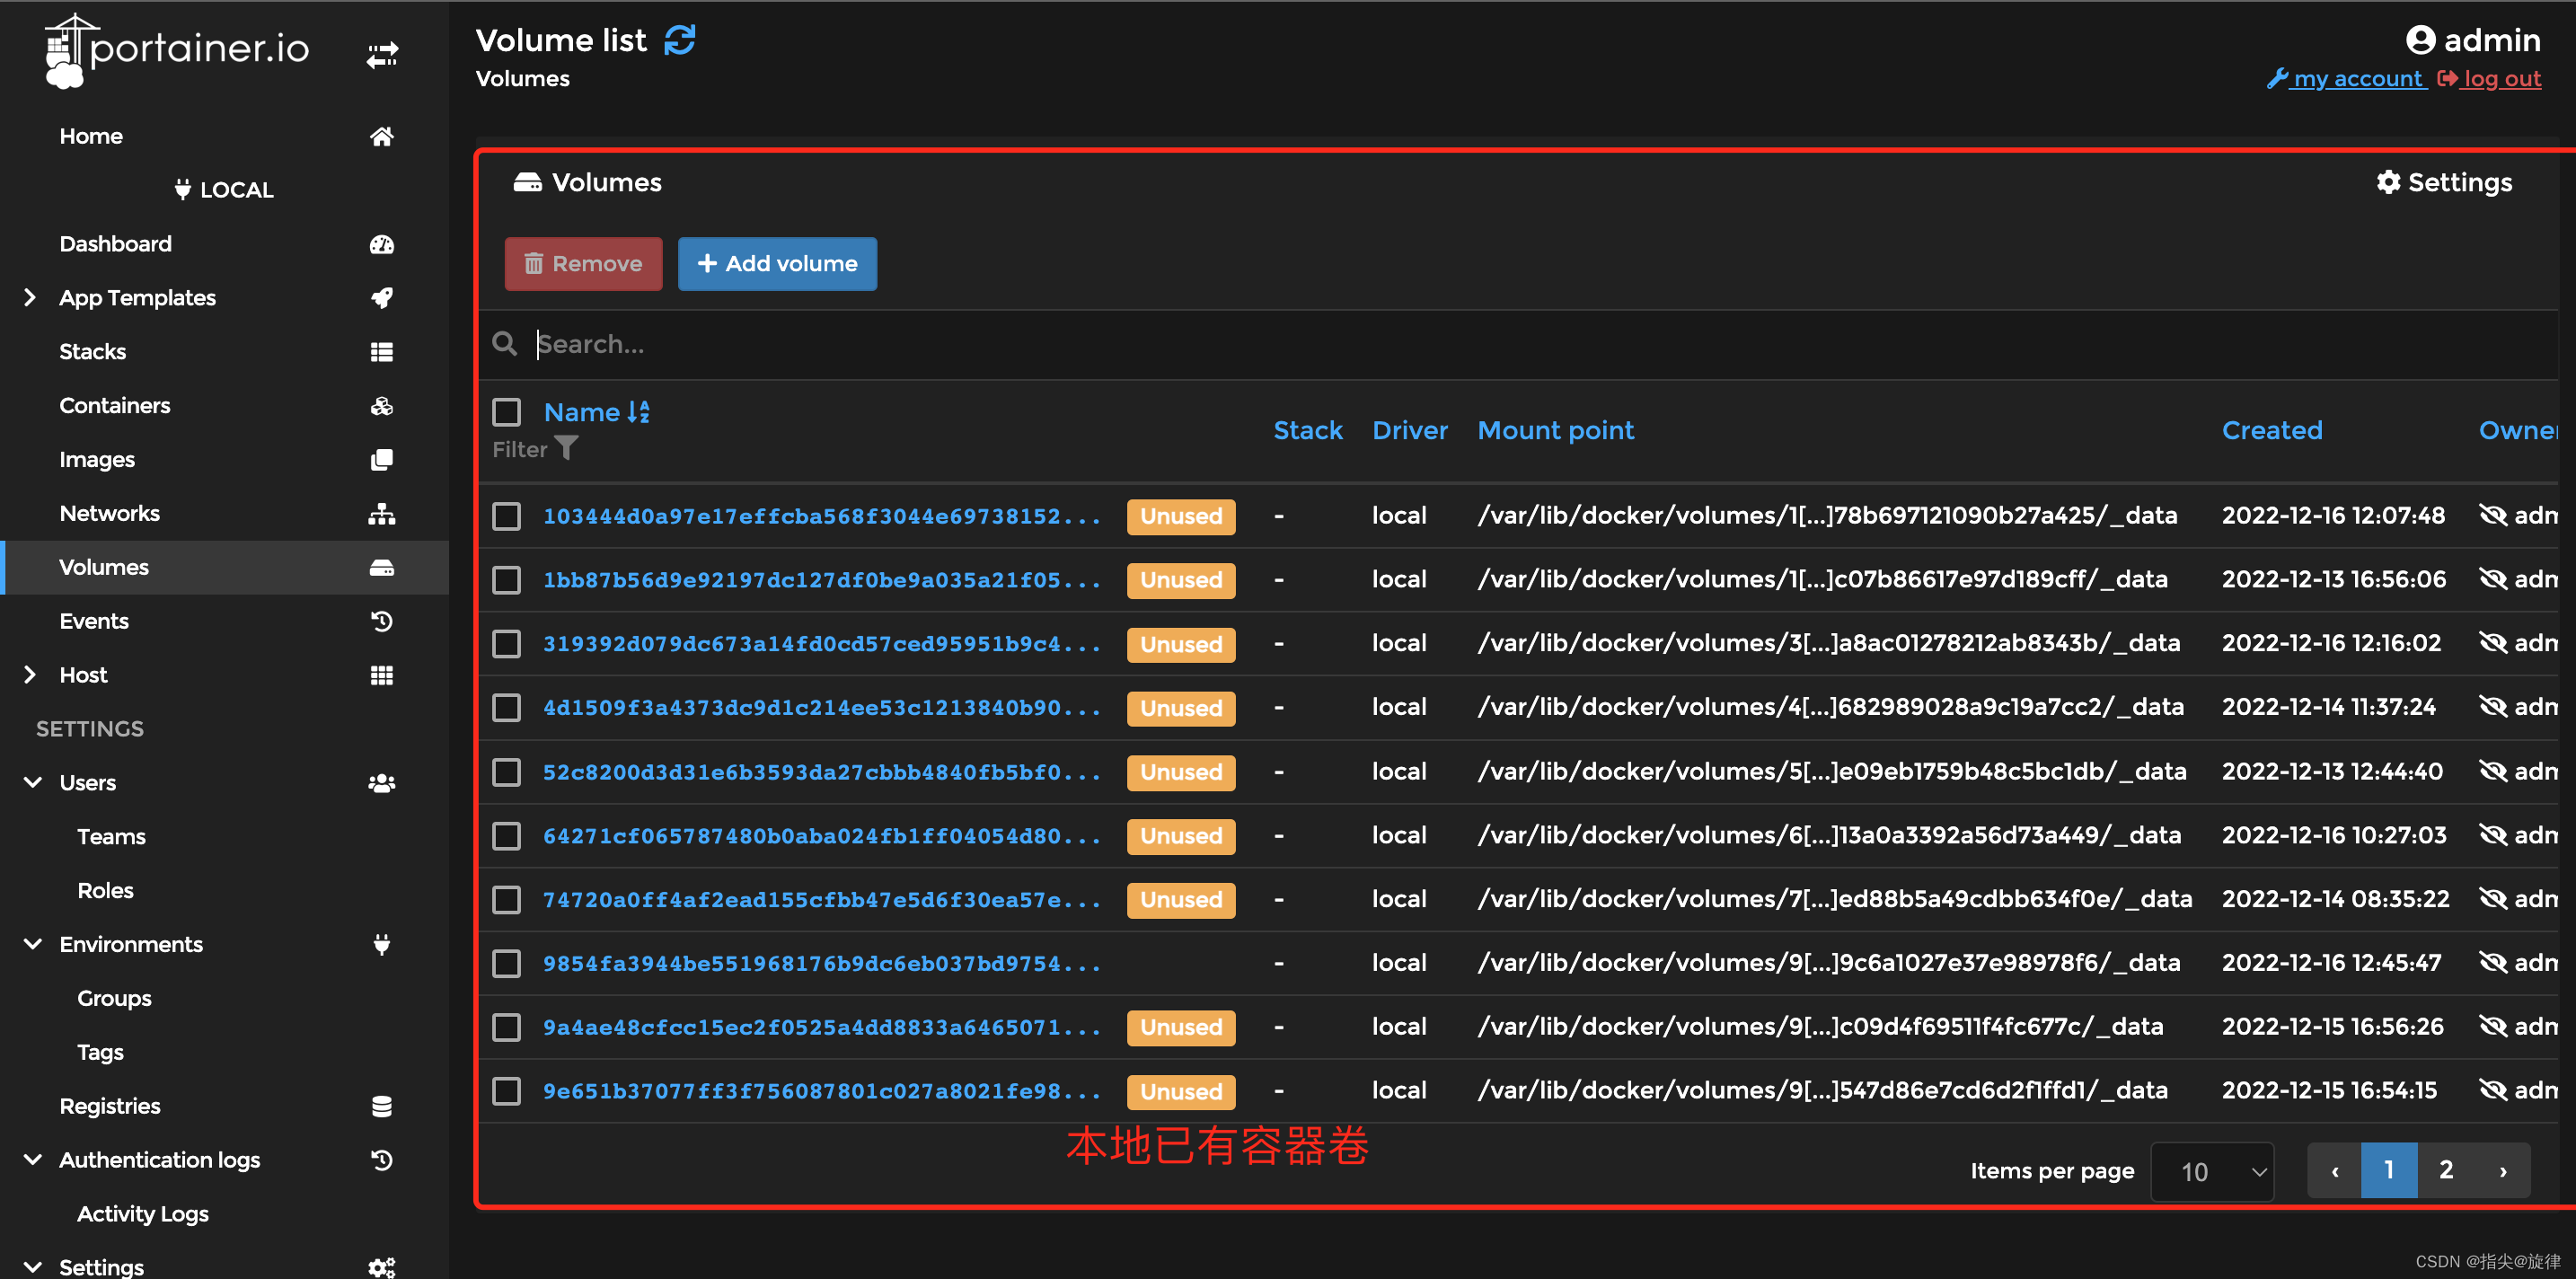This screenshot has height=1279, width=2576.
Task: Click the Name column sort icon
Action: [x=639, y=412]
